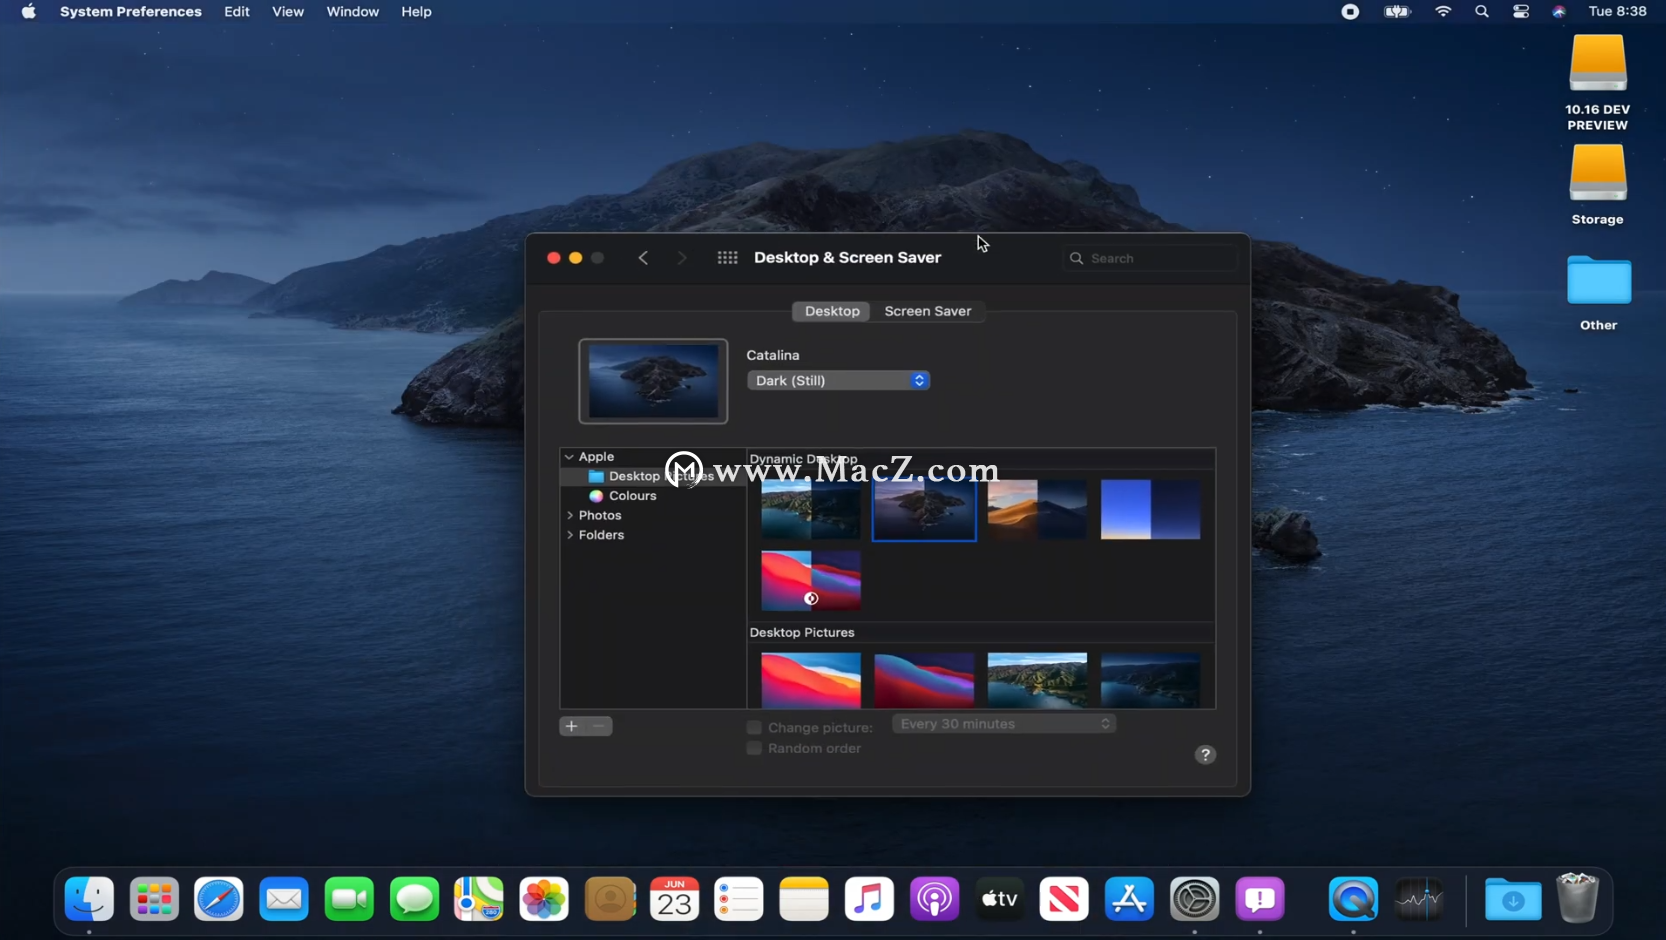Open the Window menu
The image size is (1666, 940).
coord(352,12)
